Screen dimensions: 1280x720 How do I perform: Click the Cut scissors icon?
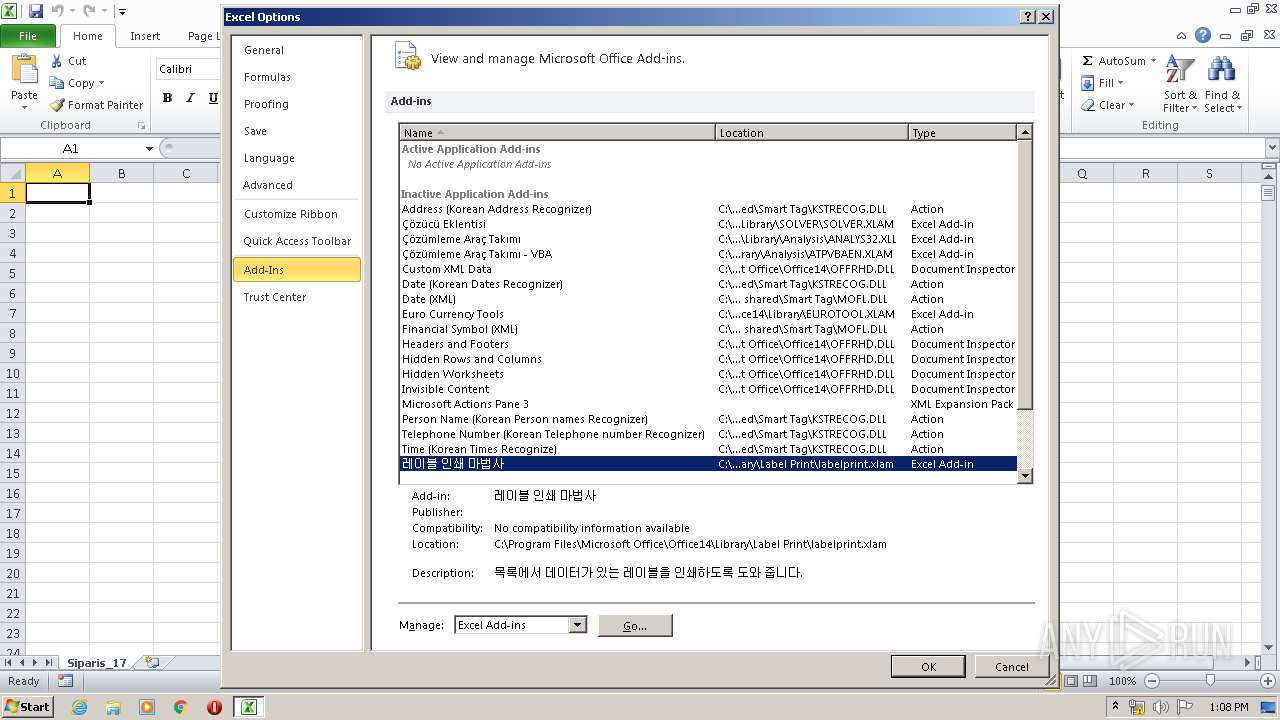[57, 61]
